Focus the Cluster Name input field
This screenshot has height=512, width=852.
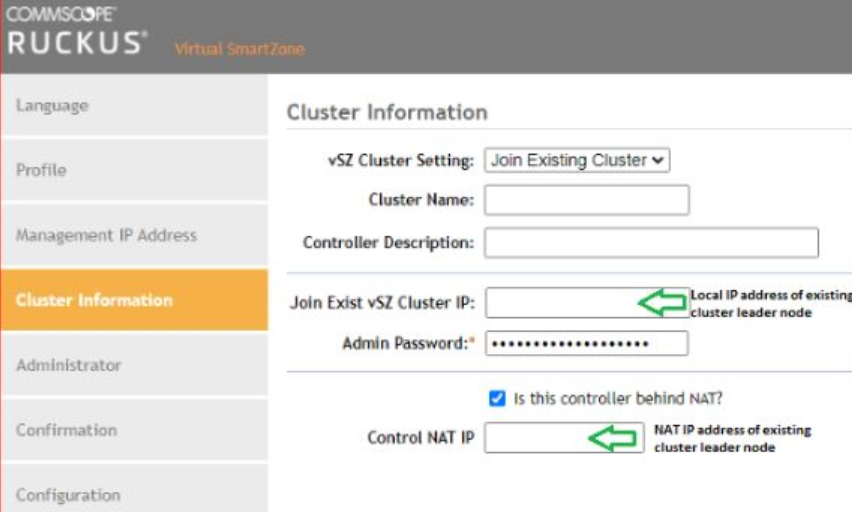tap(587, 200)
